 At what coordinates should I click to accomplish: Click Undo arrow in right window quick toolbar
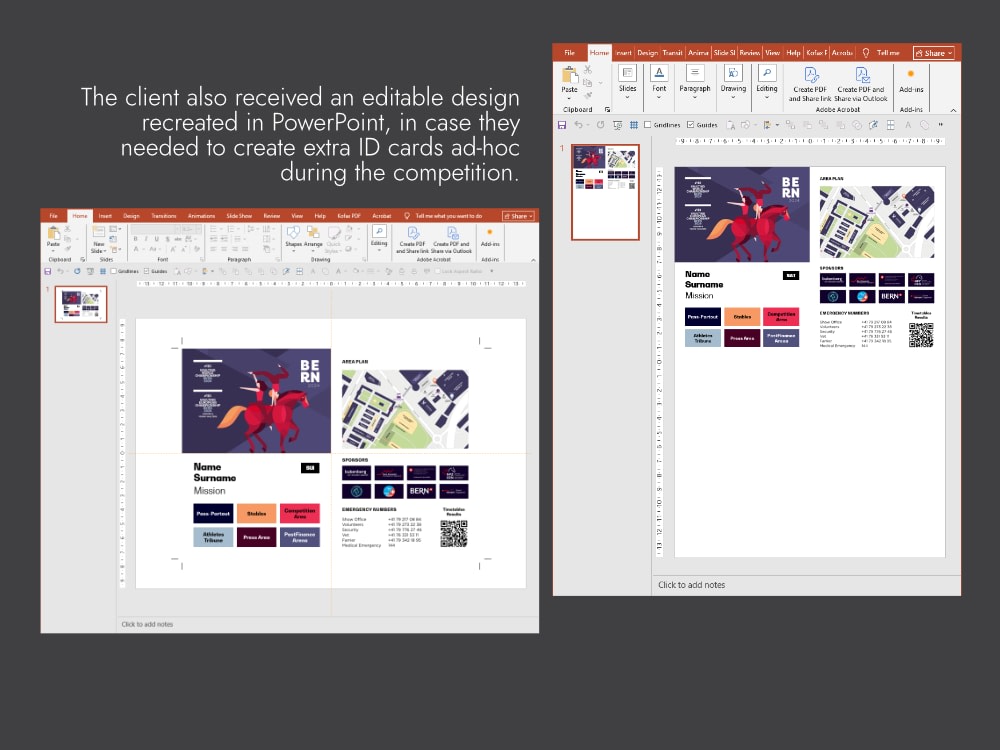[x=578, y=125]
